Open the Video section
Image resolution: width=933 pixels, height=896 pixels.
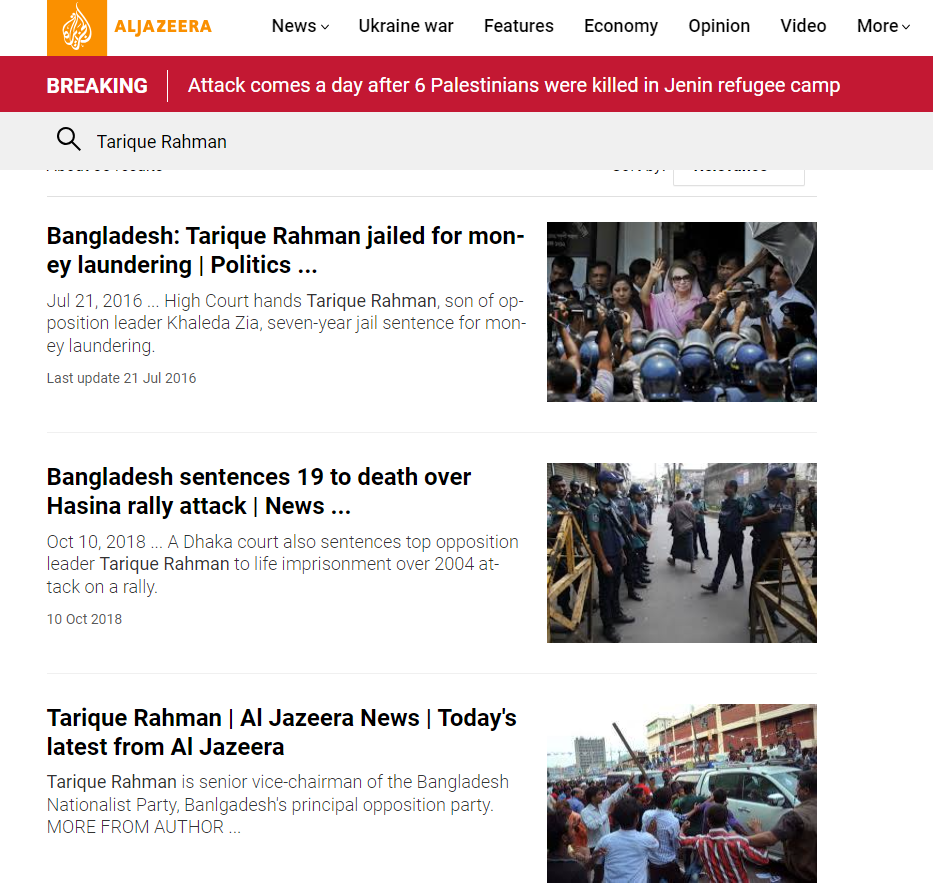tap(803, 26)
